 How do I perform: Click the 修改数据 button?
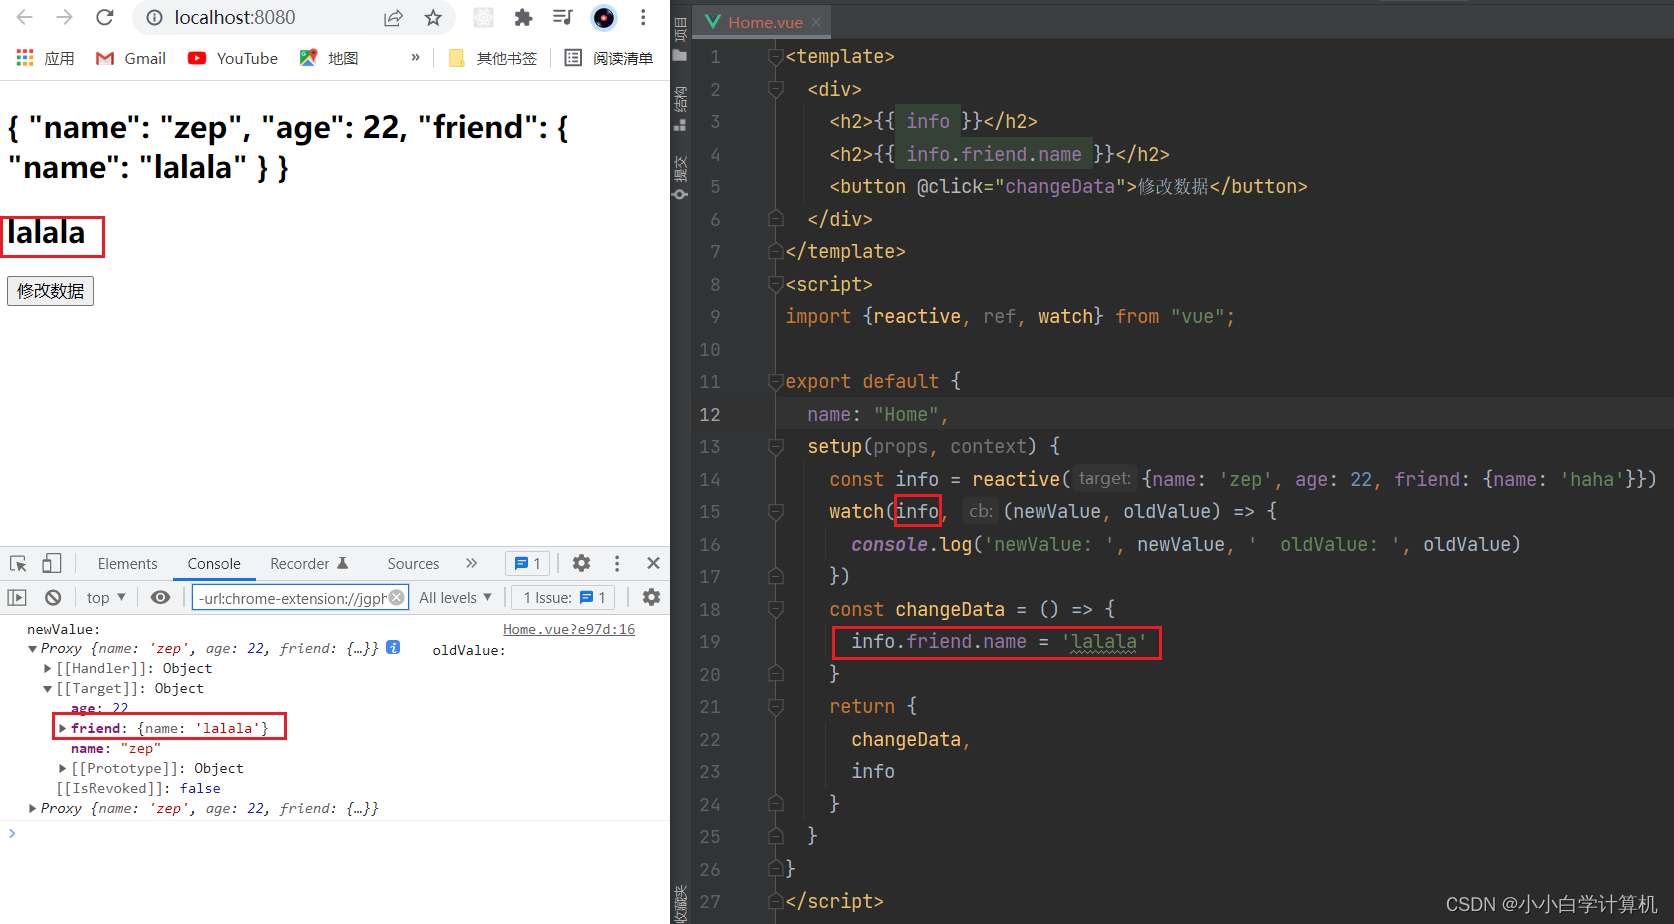tap(50, 291)
